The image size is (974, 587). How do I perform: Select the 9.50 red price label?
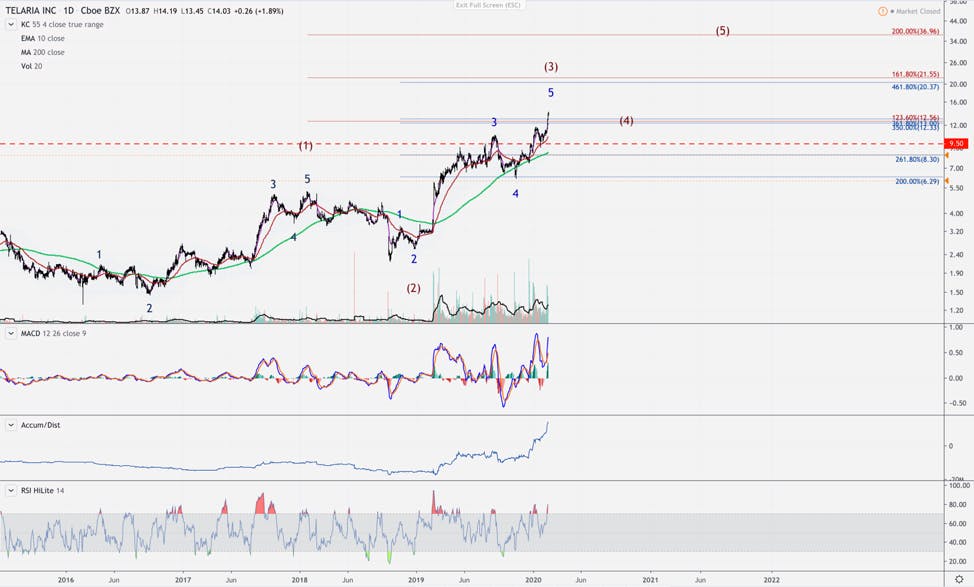pos(957,143)
